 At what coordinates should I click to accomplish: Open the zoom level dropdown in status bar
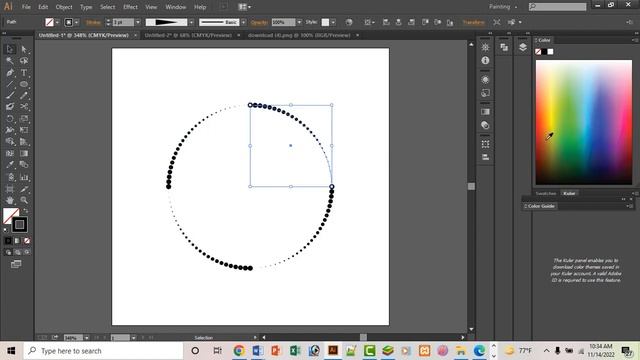coord(87,338)
